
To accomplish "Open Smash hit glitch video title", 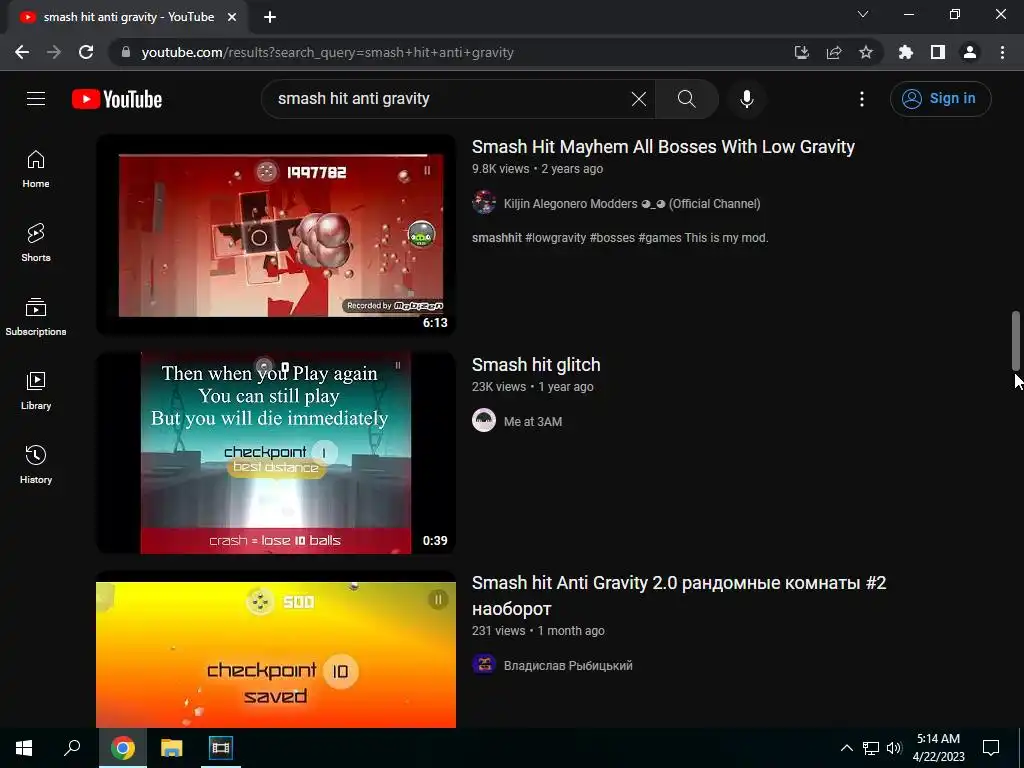I will 536,365.
